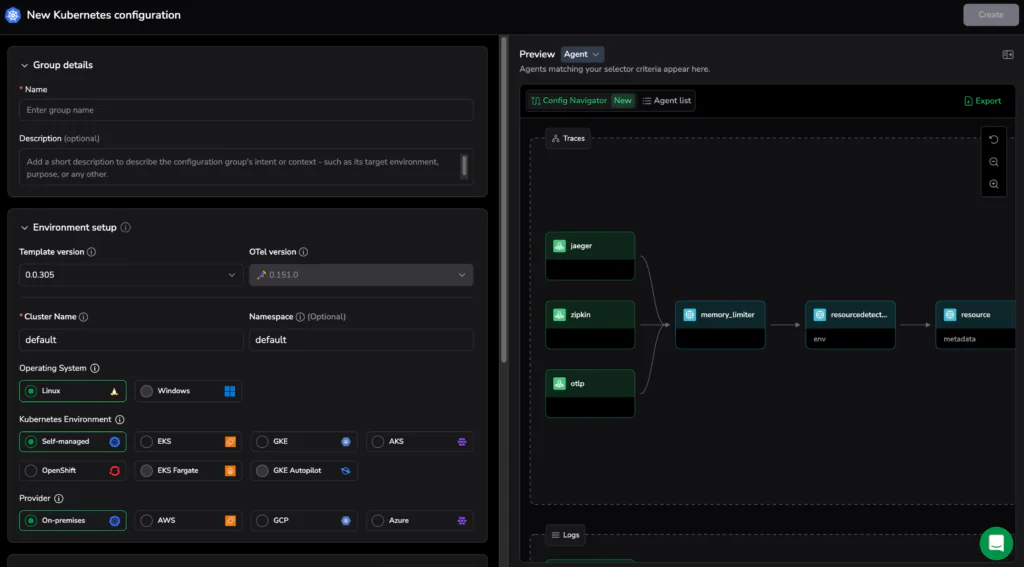Choose Azure as provider
Screen dimensions: 1024x567
[x=419, y=521]
